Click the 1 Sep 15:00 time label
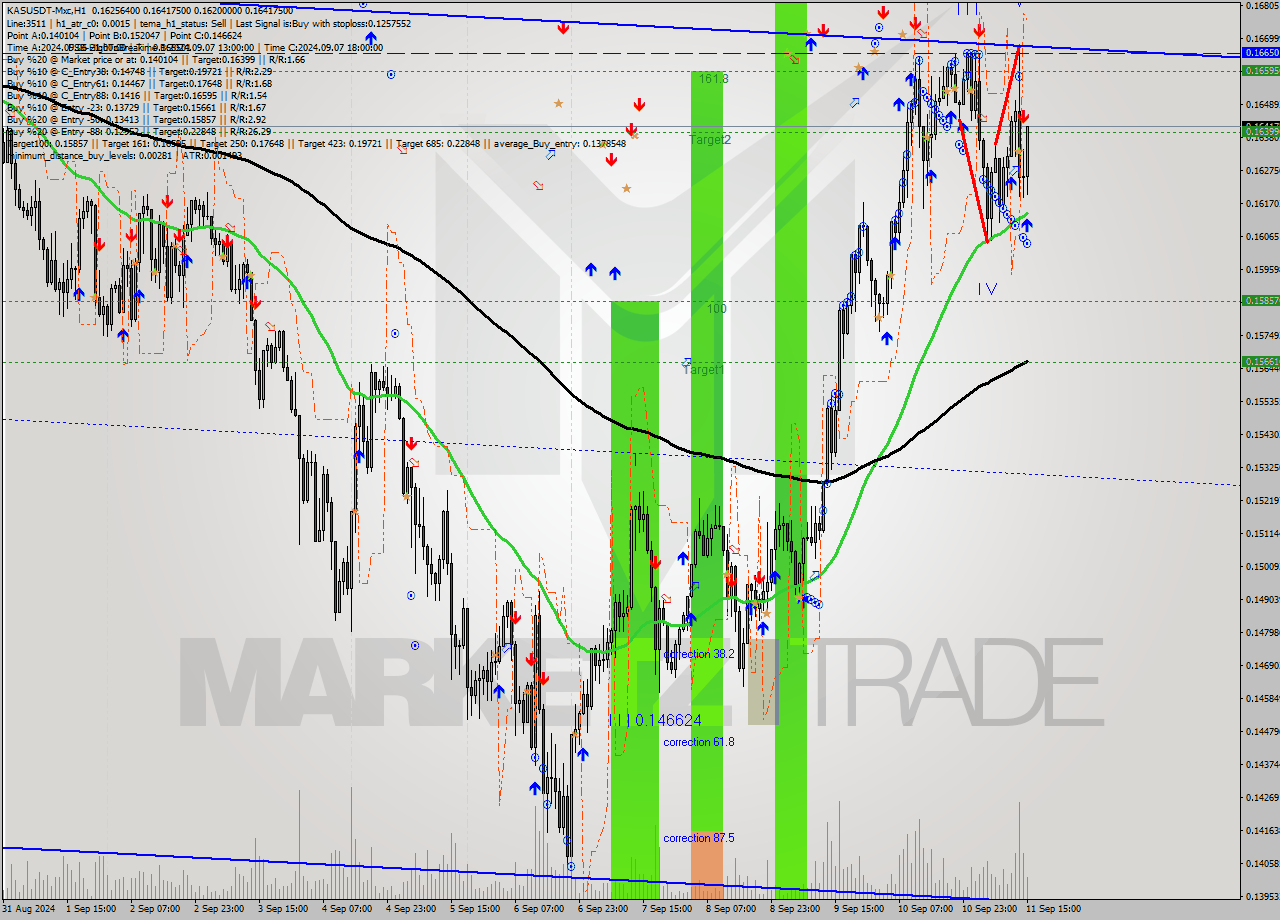 tap(90, 909)
